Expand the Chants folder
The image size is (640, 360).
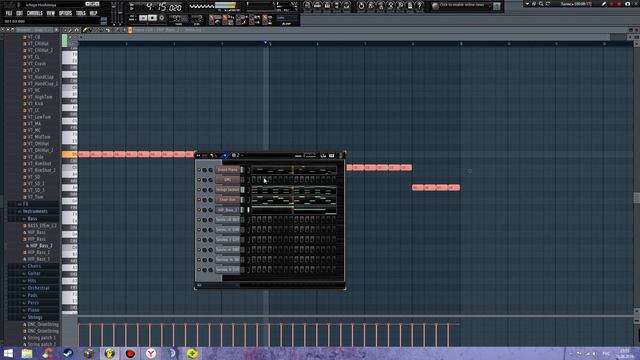pyautogui.click(x=34, y=266)
